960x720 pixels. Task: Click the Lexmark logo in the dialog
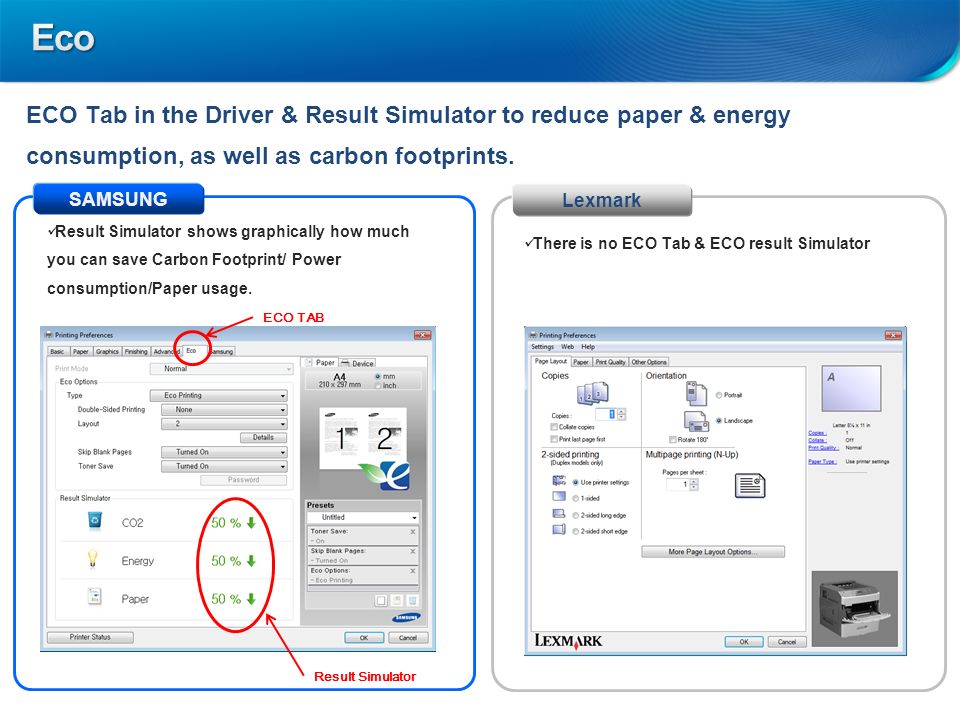[569, 641]
